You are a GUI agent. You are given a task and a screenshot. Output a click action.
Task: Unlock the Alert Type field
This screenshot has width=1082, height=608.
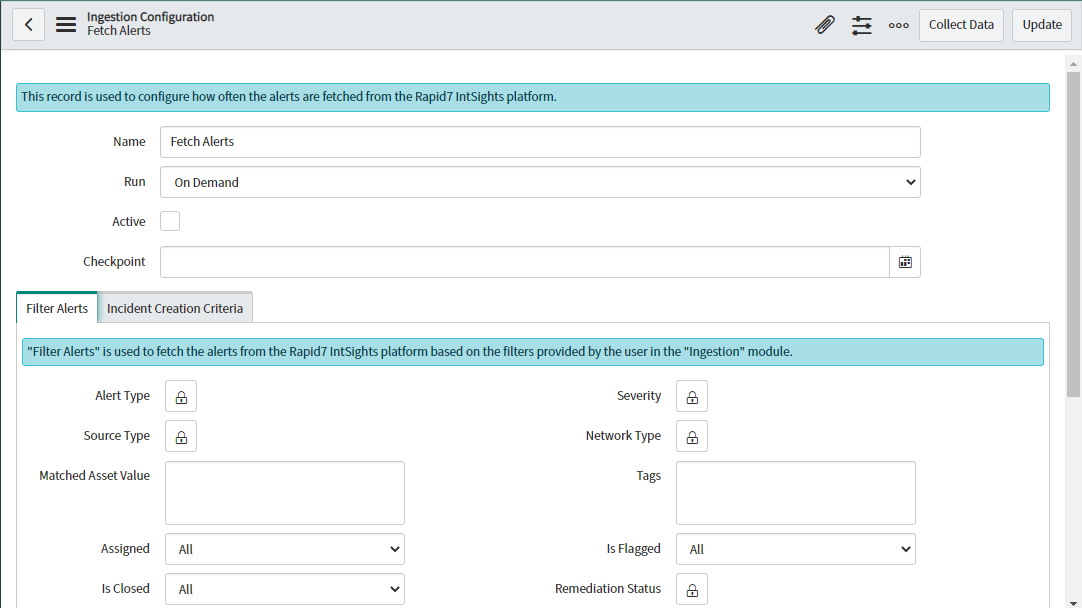point(181,396)
